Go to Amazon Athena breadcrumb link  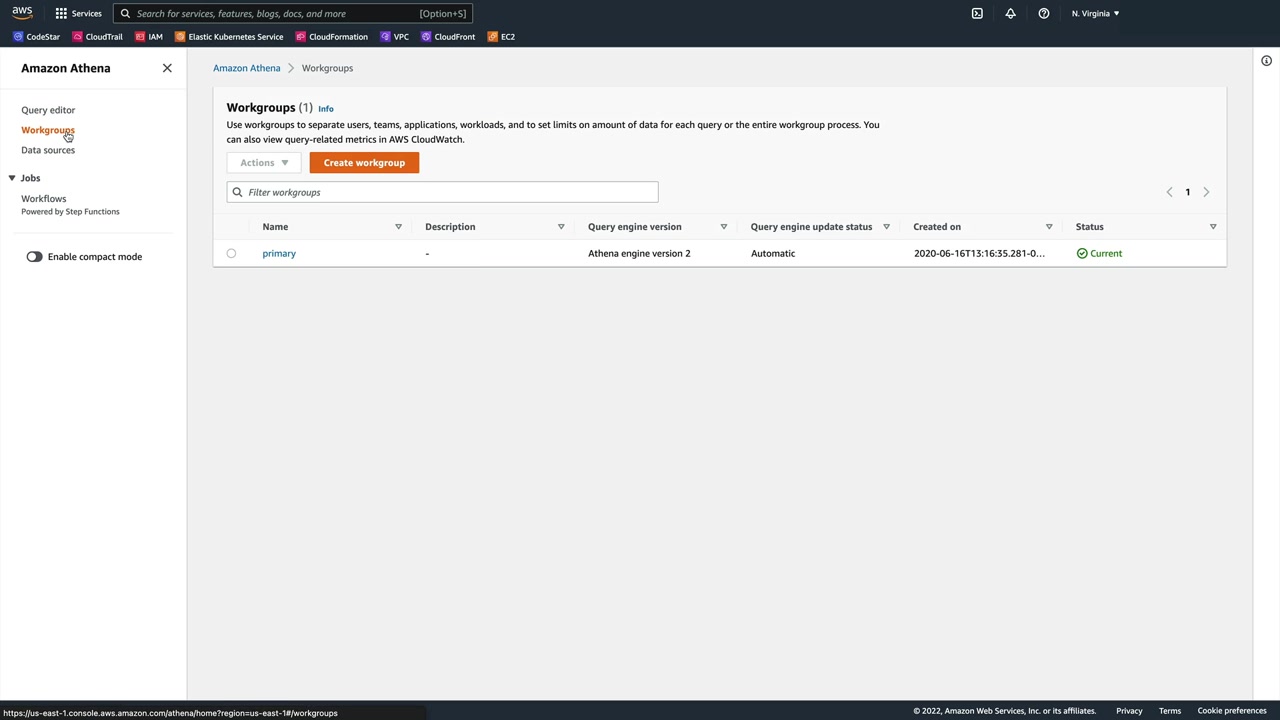click(247, 68)
